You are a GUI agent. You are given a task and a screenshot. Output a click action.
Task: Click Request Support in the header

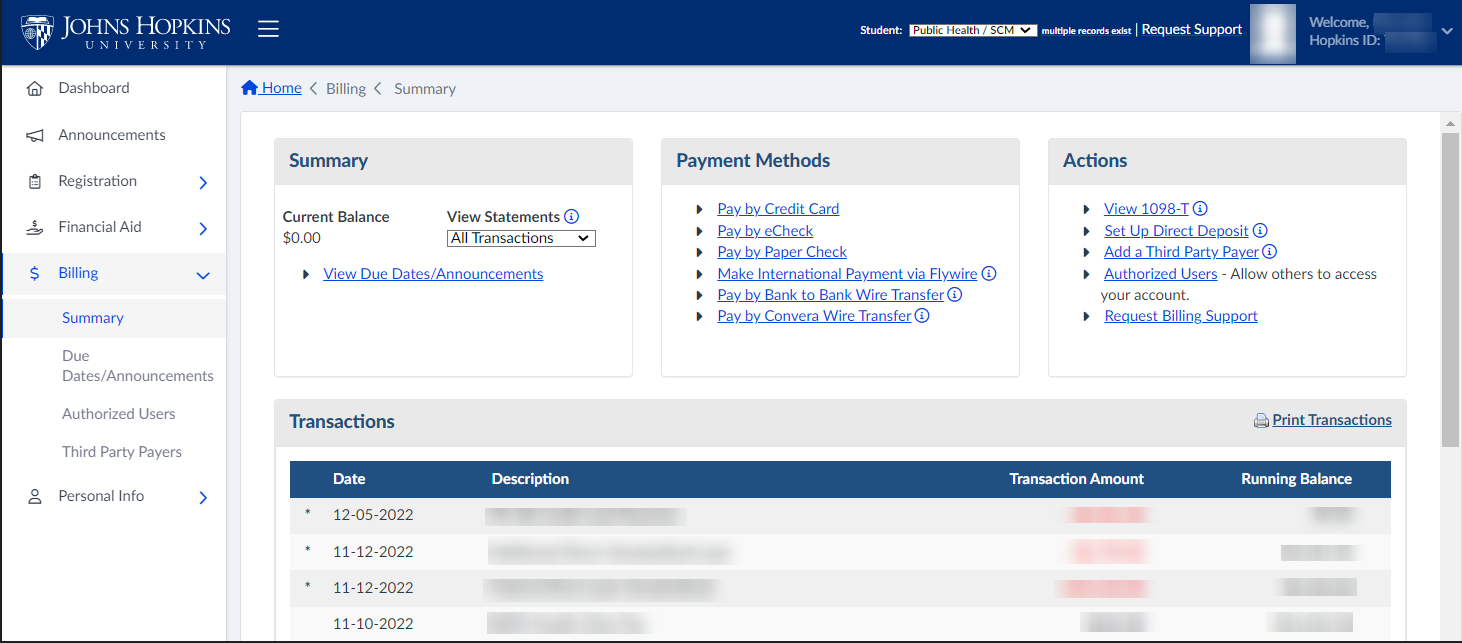tap(1192, 29)
